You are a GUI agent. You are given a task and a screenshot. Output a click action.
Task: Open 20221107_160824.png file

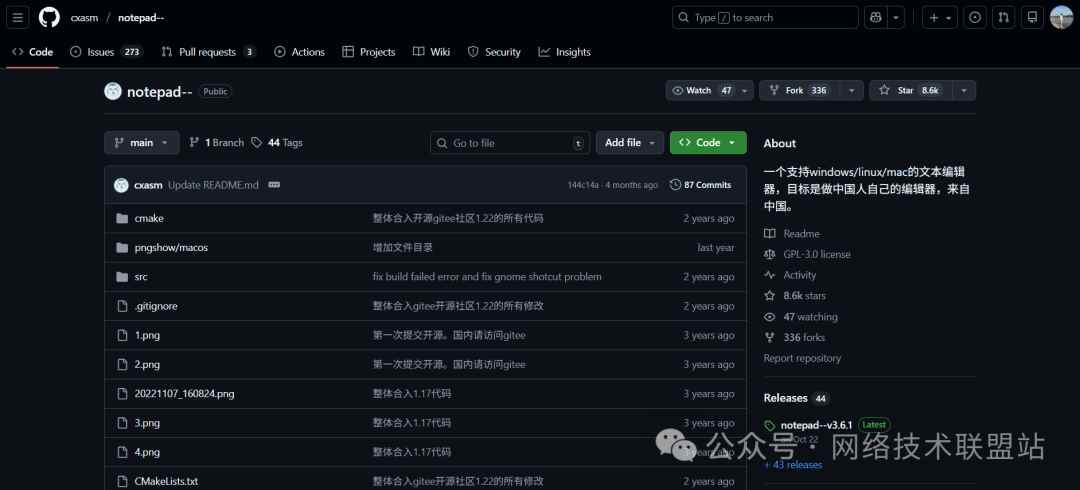(185, 394)
